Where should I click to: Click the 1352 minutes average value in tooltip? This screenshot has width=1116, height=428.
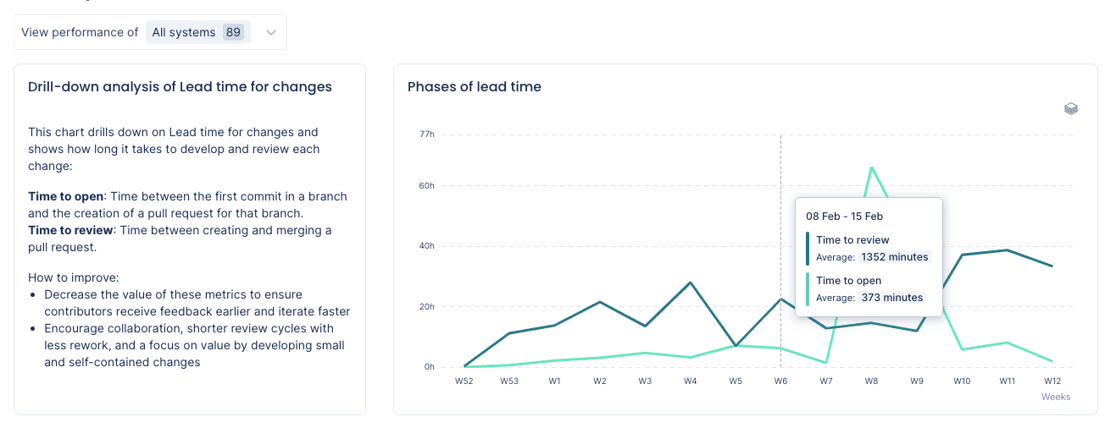(893, 257)
